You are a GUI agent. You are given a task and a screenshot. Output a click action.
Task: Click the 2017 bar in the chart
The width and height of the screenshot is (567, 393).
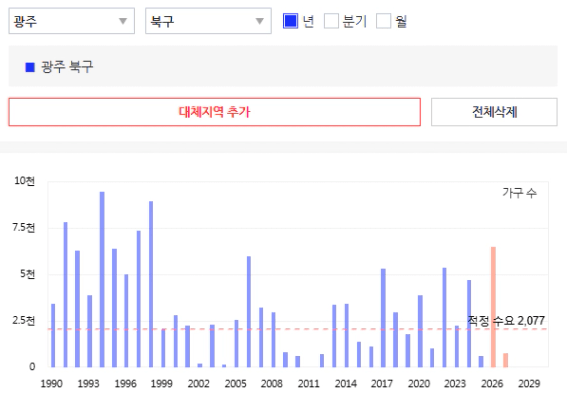pos(383,318)
